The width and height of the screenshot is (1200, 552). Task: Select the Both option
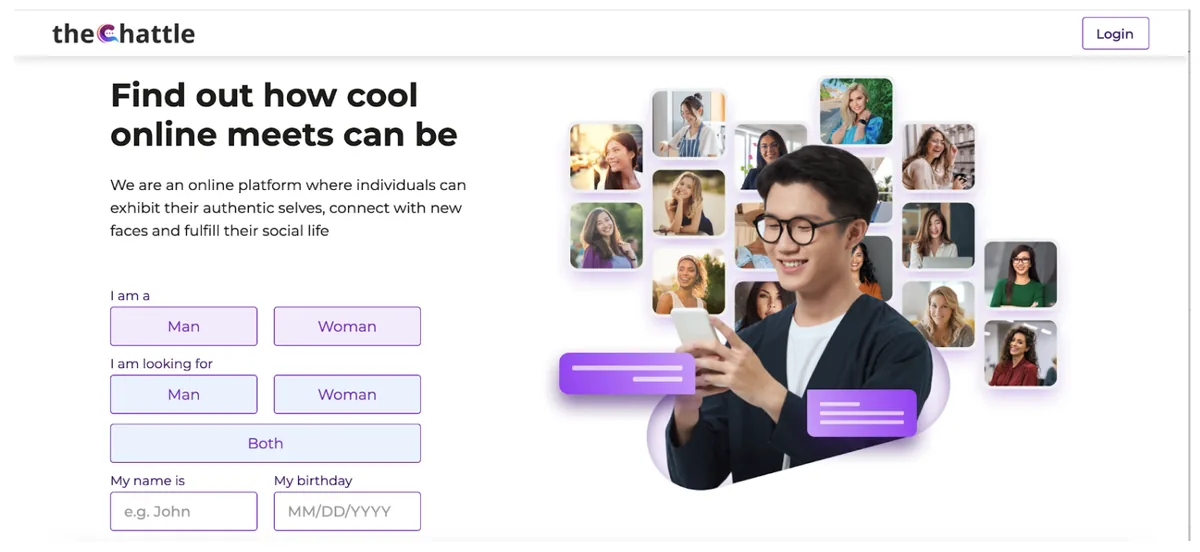click(x=265, y=443)
